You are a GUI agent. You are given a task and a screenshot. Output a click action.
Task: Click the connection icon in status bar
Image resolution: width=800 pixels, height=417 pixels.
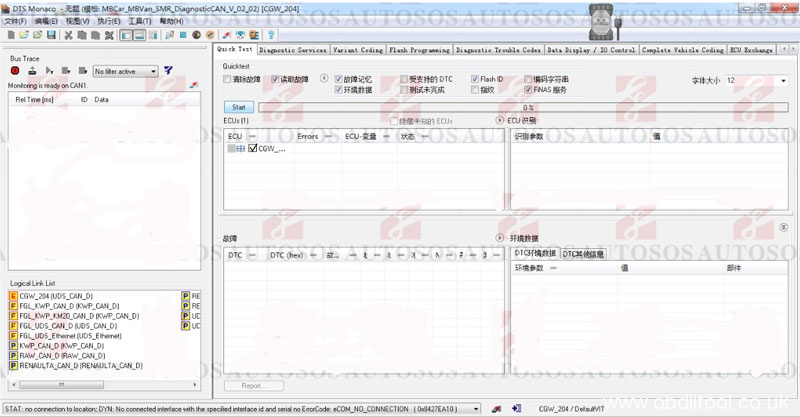(496, 409)
